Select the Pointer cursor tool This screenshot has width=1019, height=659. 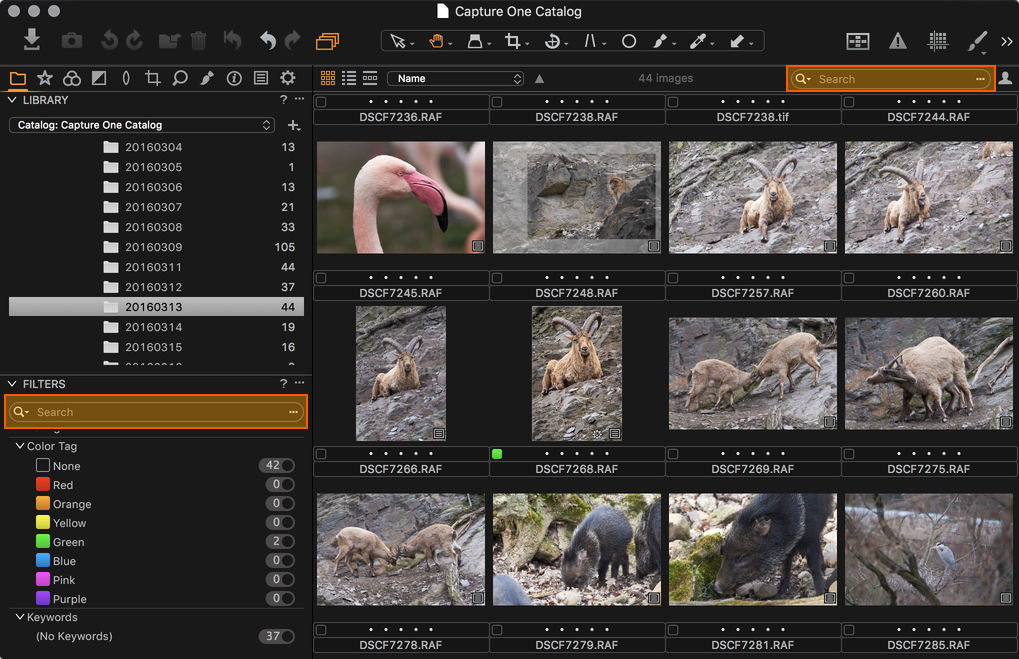pos(398,42)
